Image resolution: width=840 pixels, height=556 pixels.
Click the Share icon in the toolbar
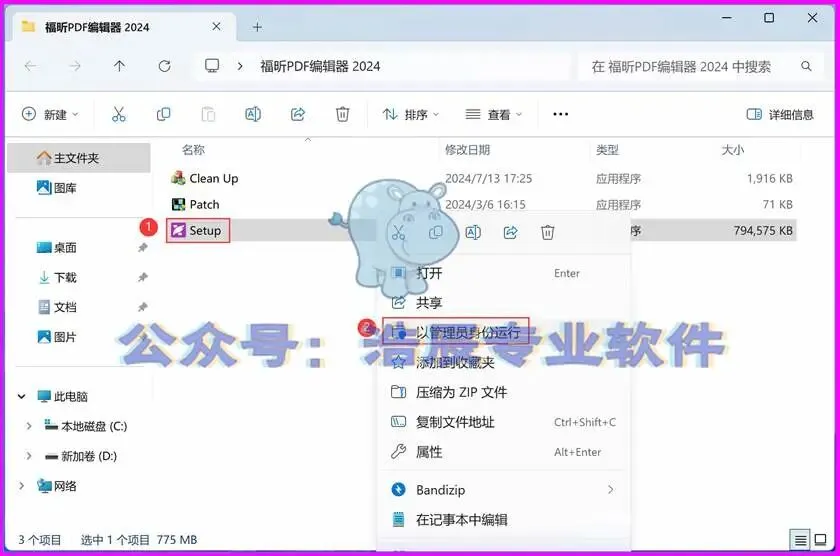(x=297, y=114)
